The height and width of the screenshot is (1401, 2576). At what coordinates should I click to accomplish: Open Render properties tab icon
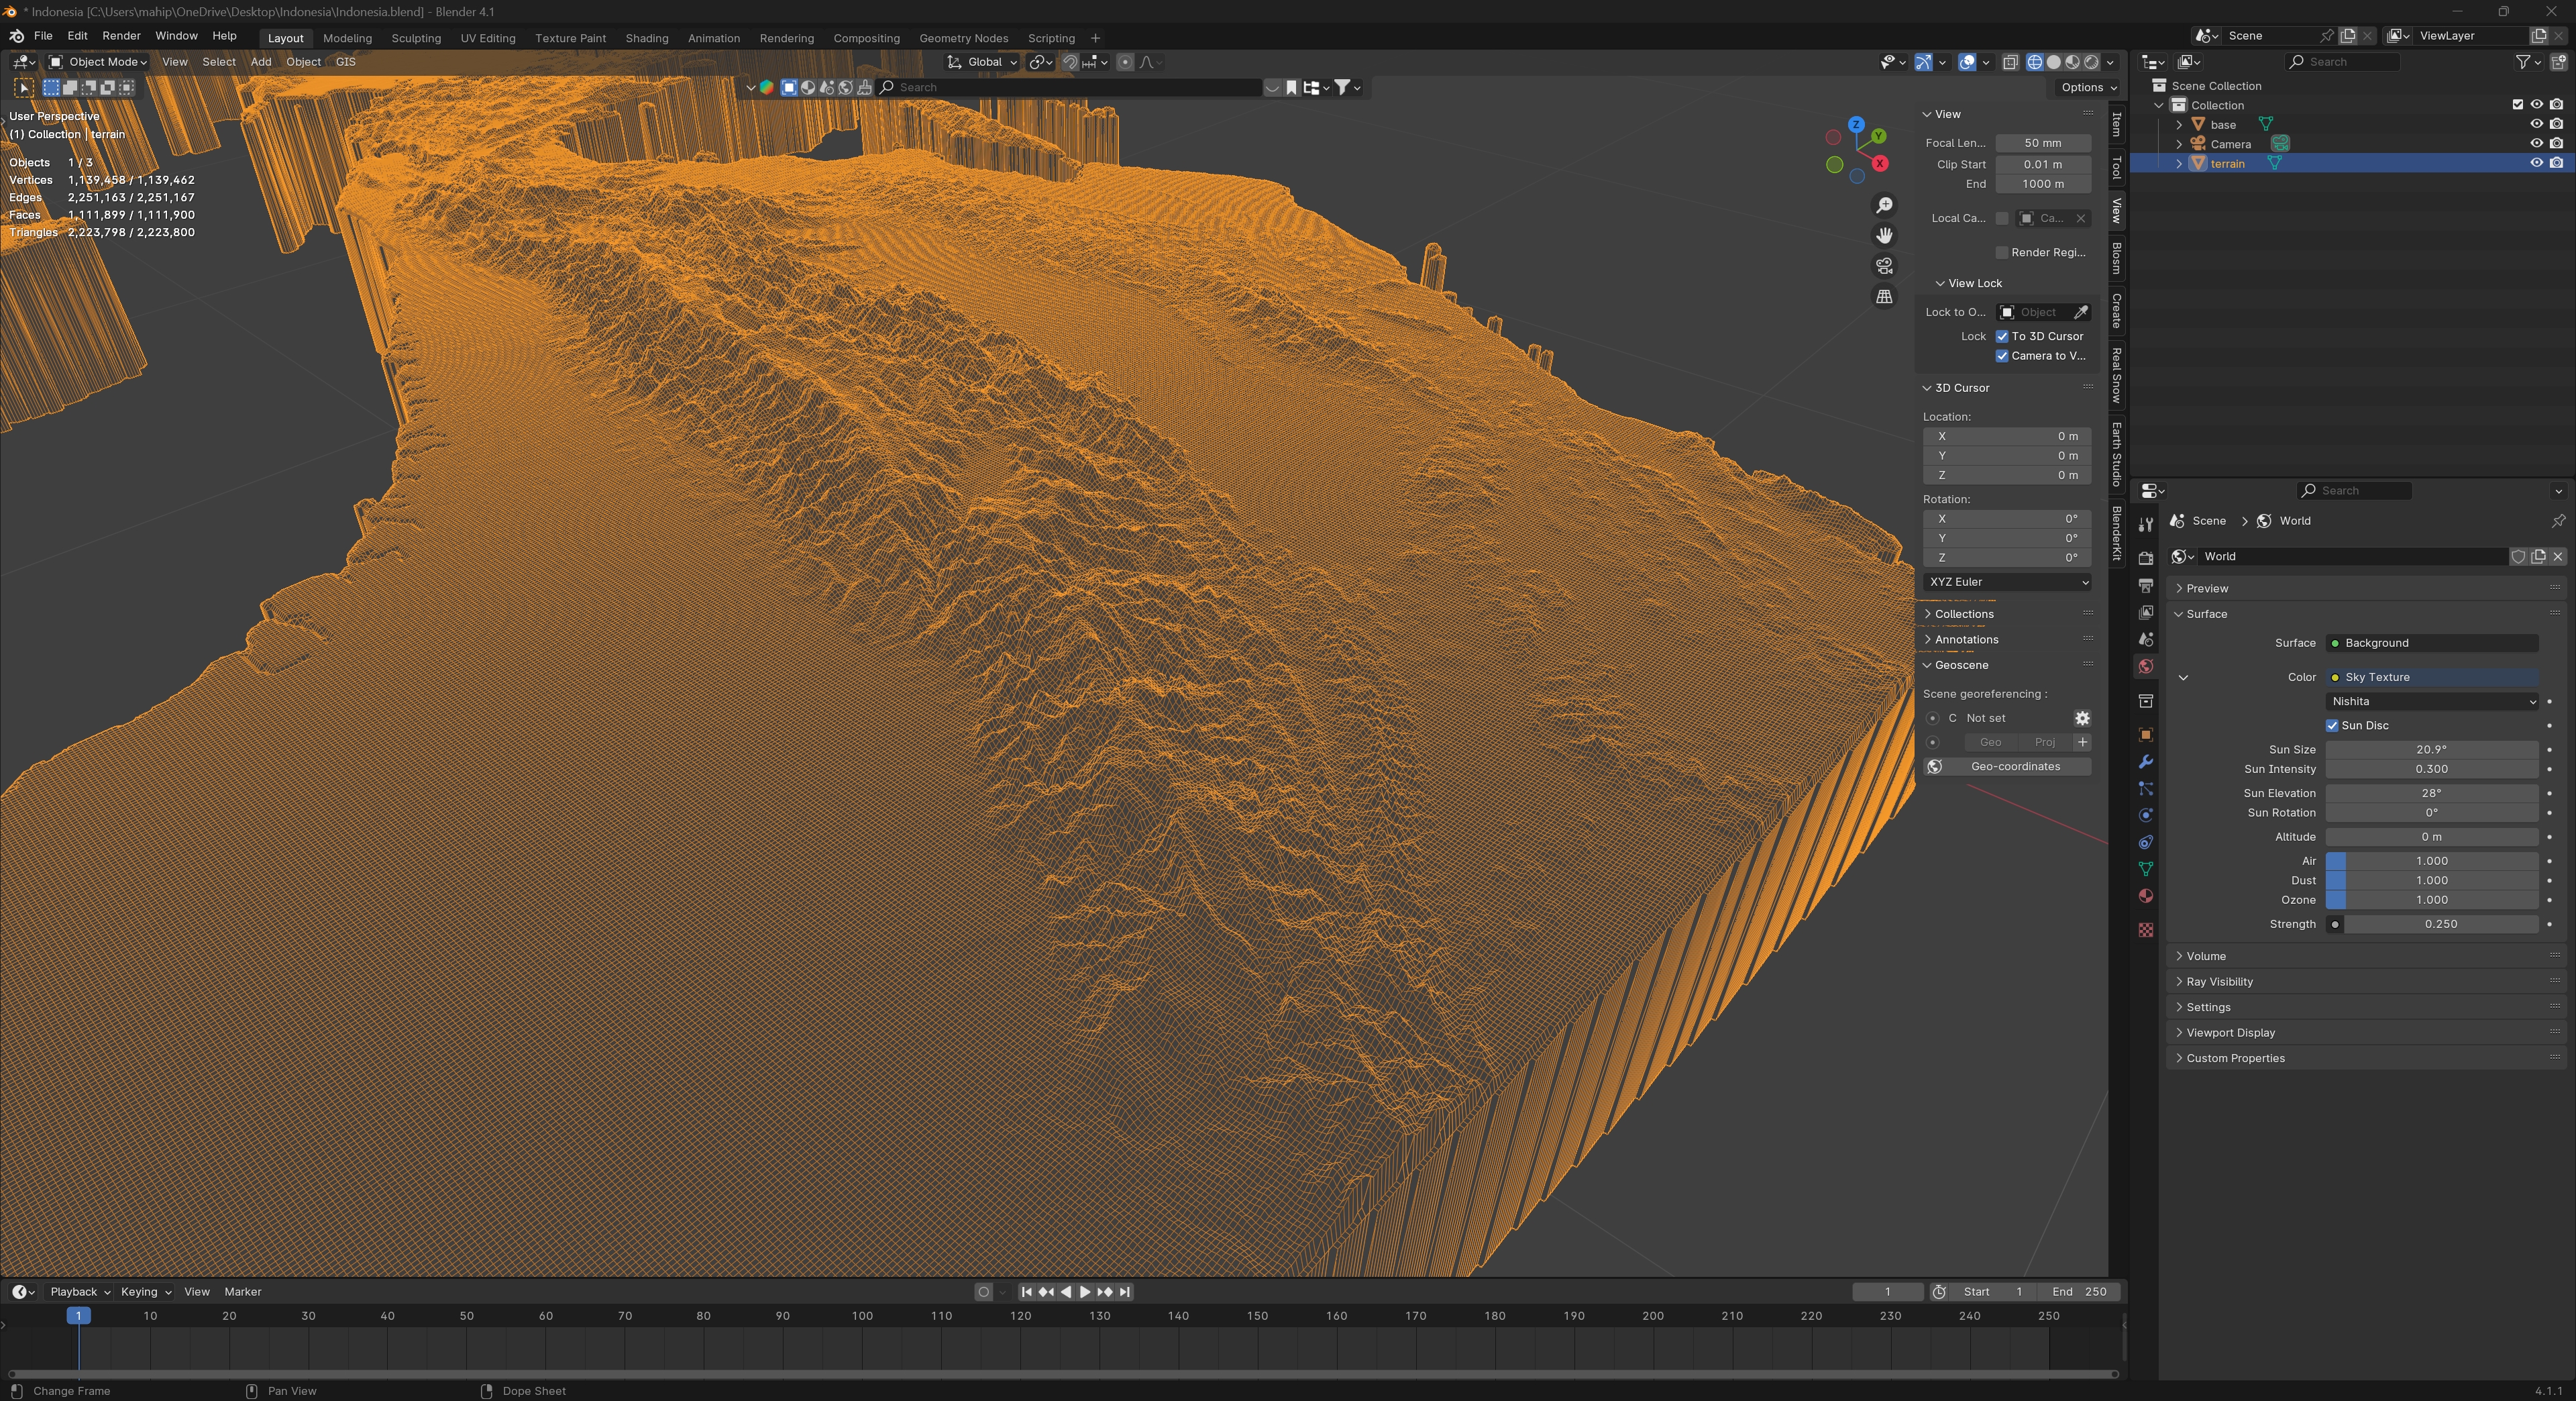[x=2145, y=558]
